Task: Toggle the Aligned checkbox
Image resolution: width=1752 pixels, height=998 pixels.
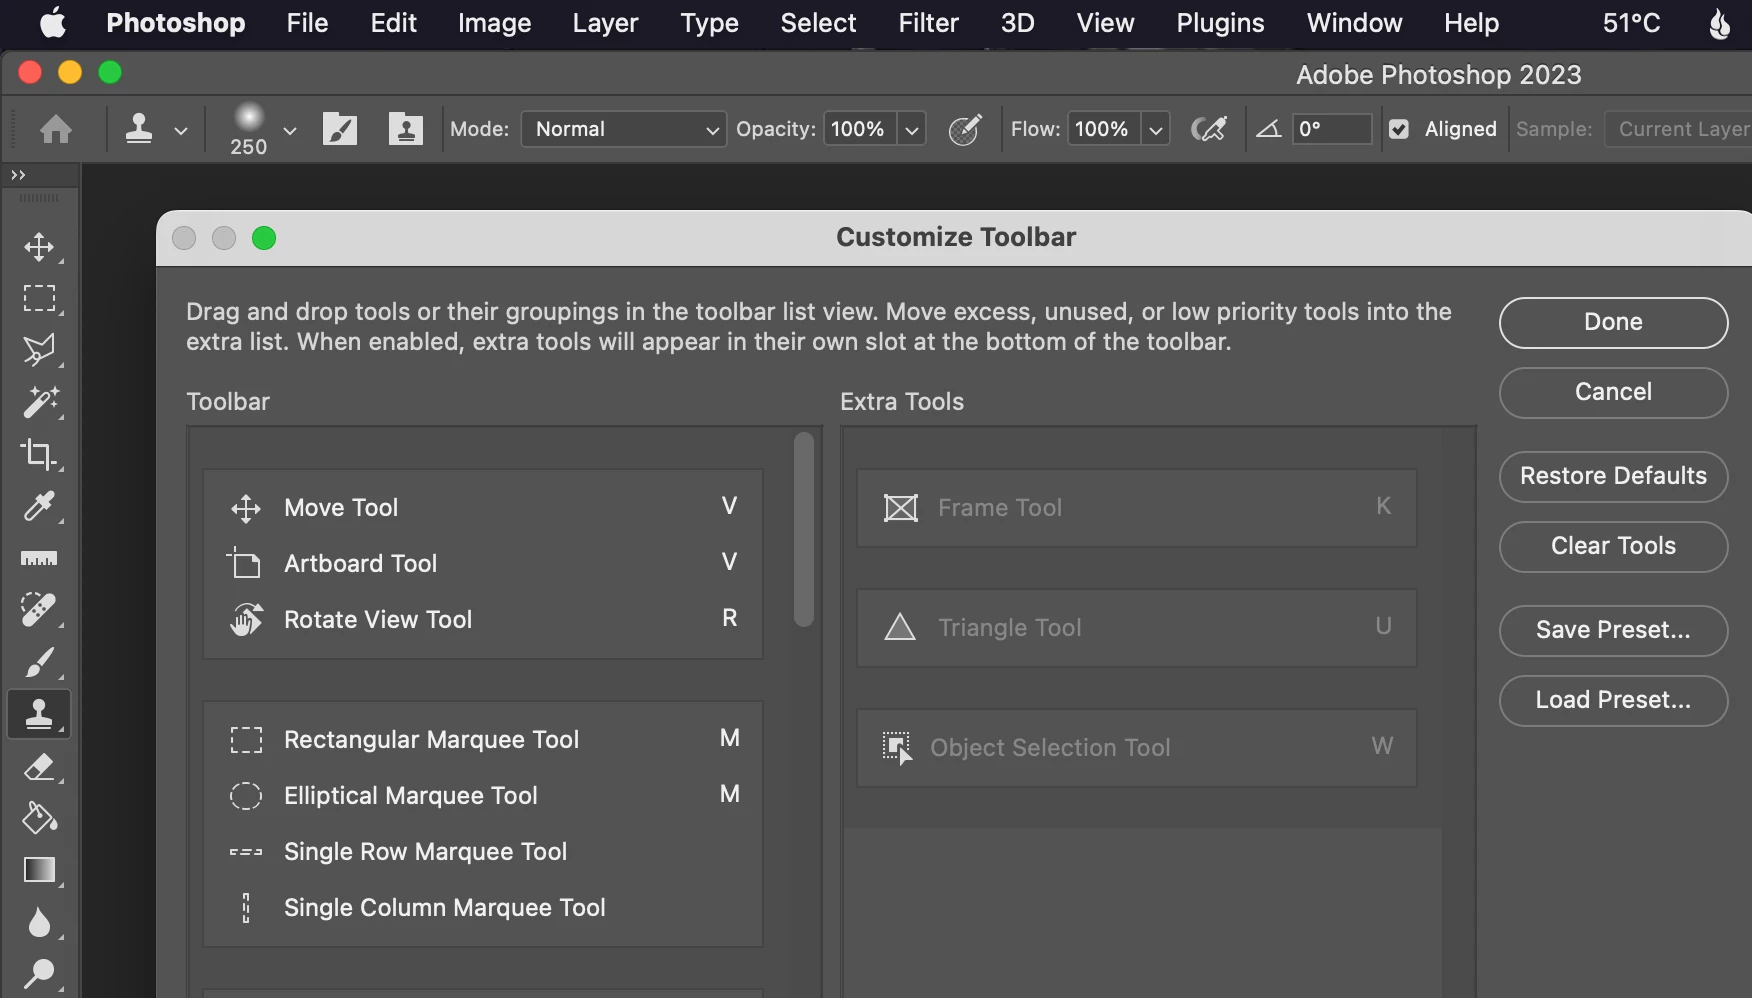Action: pyautogui.click(x=1399, y=129)
